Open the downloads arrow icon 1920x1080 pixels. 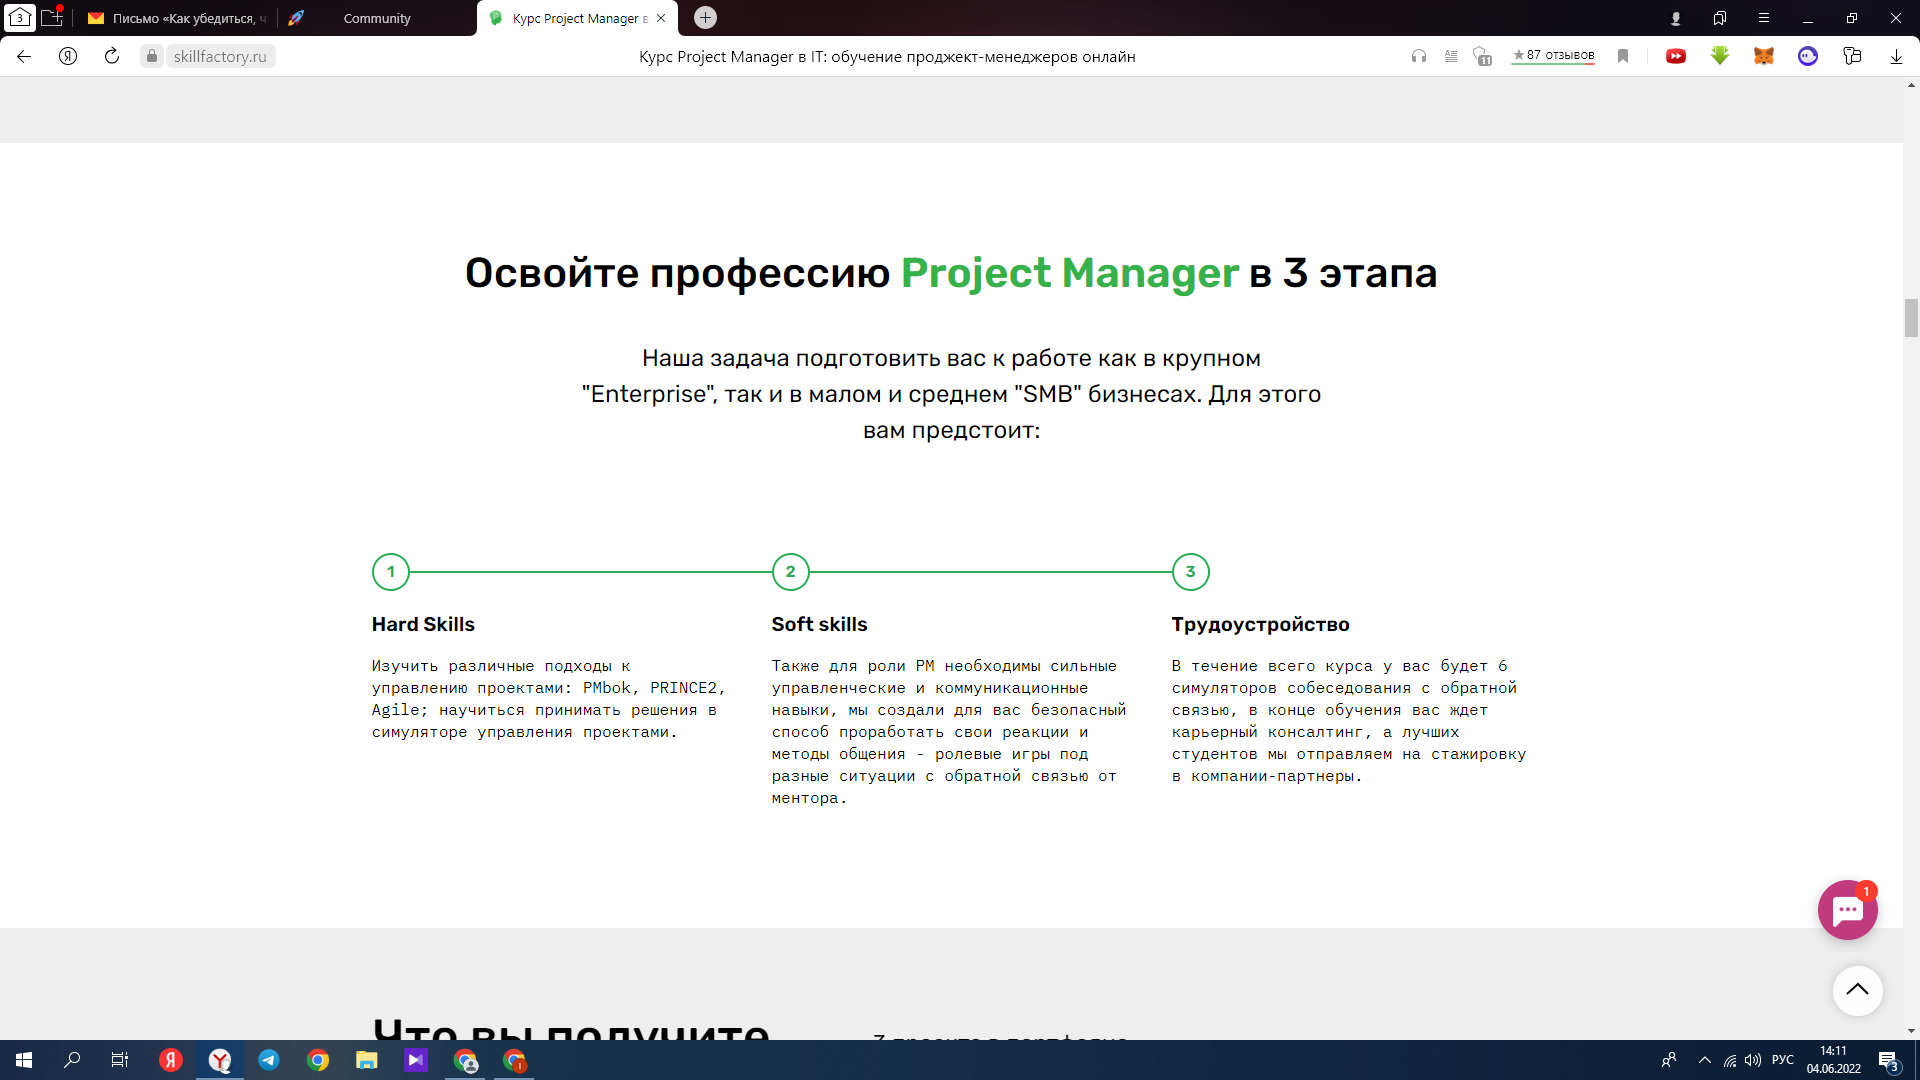click(x=1896, y=56)
